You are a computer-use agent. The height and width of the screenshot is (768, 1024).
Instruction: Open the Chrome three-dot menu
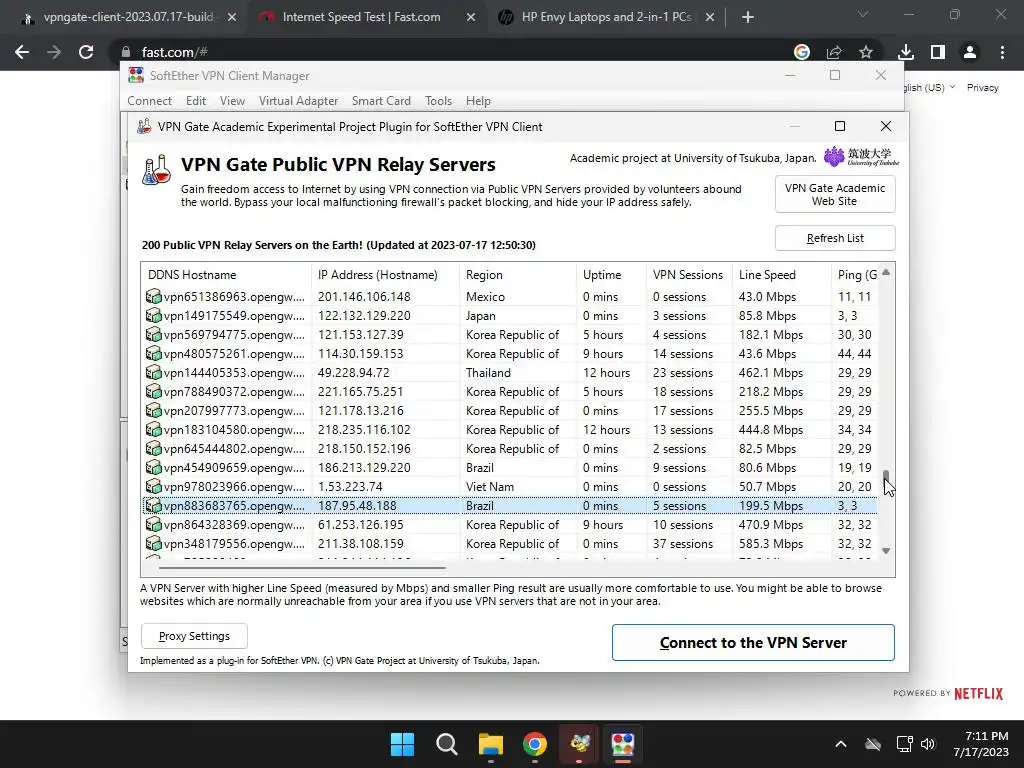(1002, 52)
